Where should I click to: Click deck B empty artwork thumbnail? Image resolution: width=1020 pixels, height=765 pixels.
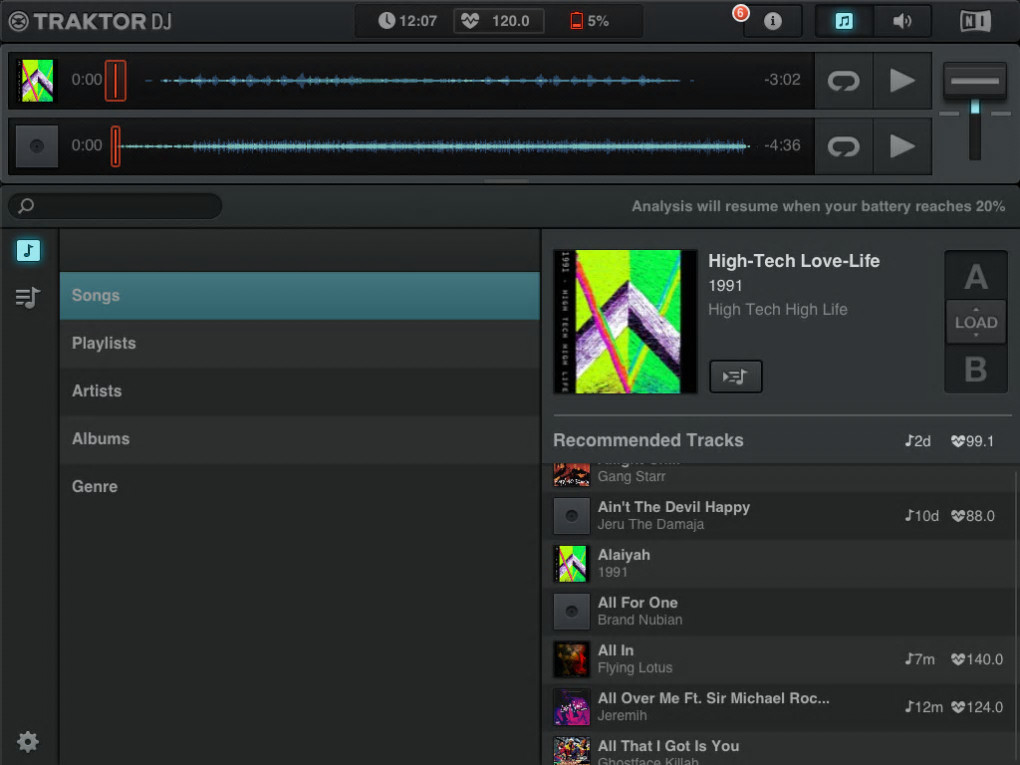click(x=37, y=146)
